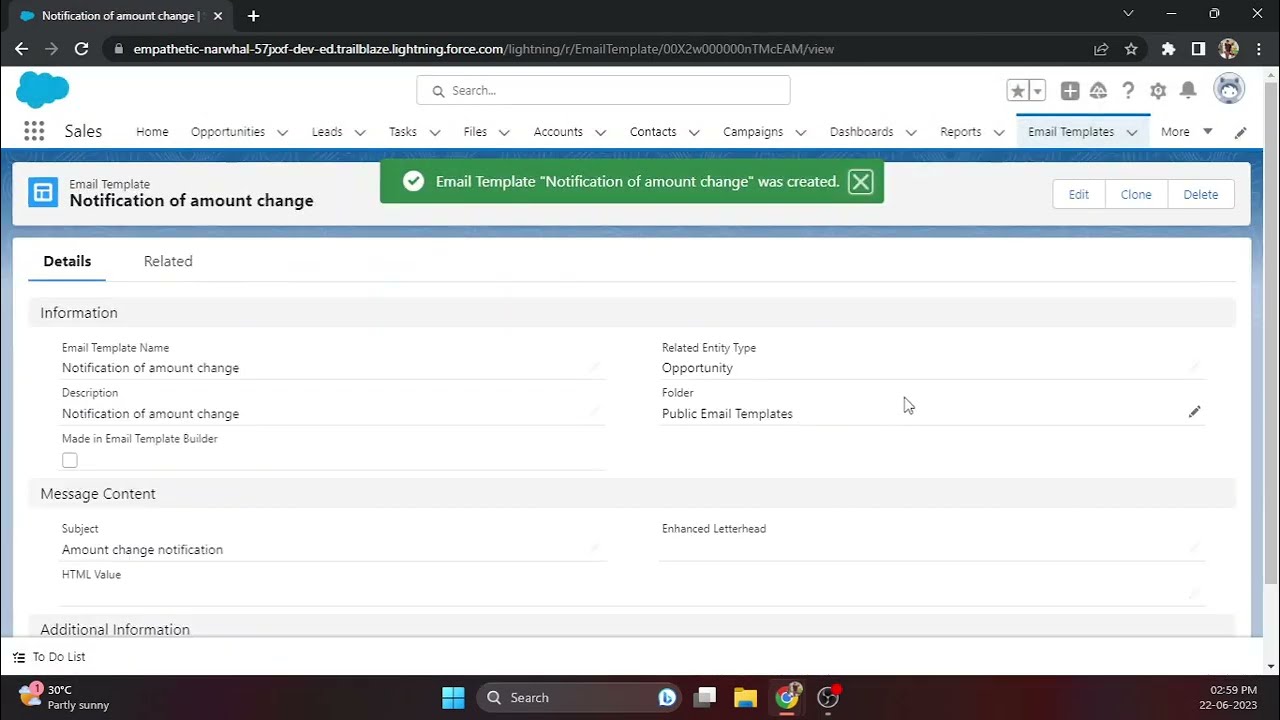Dismiss the success toast notification
1280x720 pixels.
(860, 182)
